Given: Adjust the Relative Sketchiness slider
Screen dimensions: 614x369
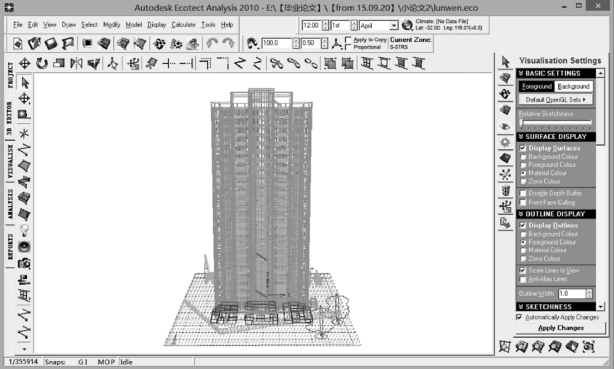Looking at the screenshot, I should (x=555, y=123).
